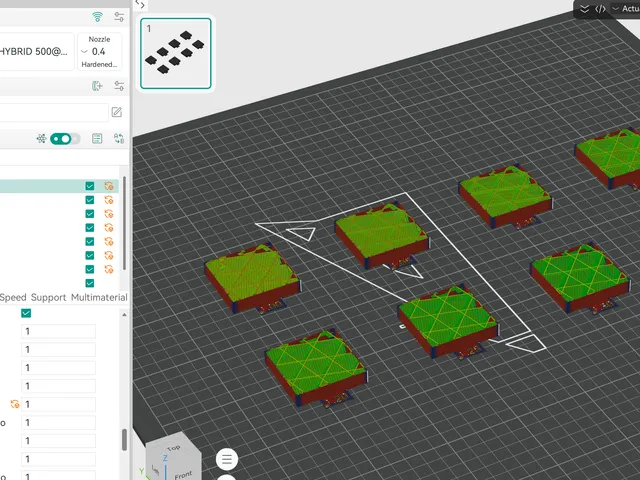Viewport: 640px width, 480px height.
Task: Open printer settings sliders icon beside Wi-Fi
Action: click(119, 17)
